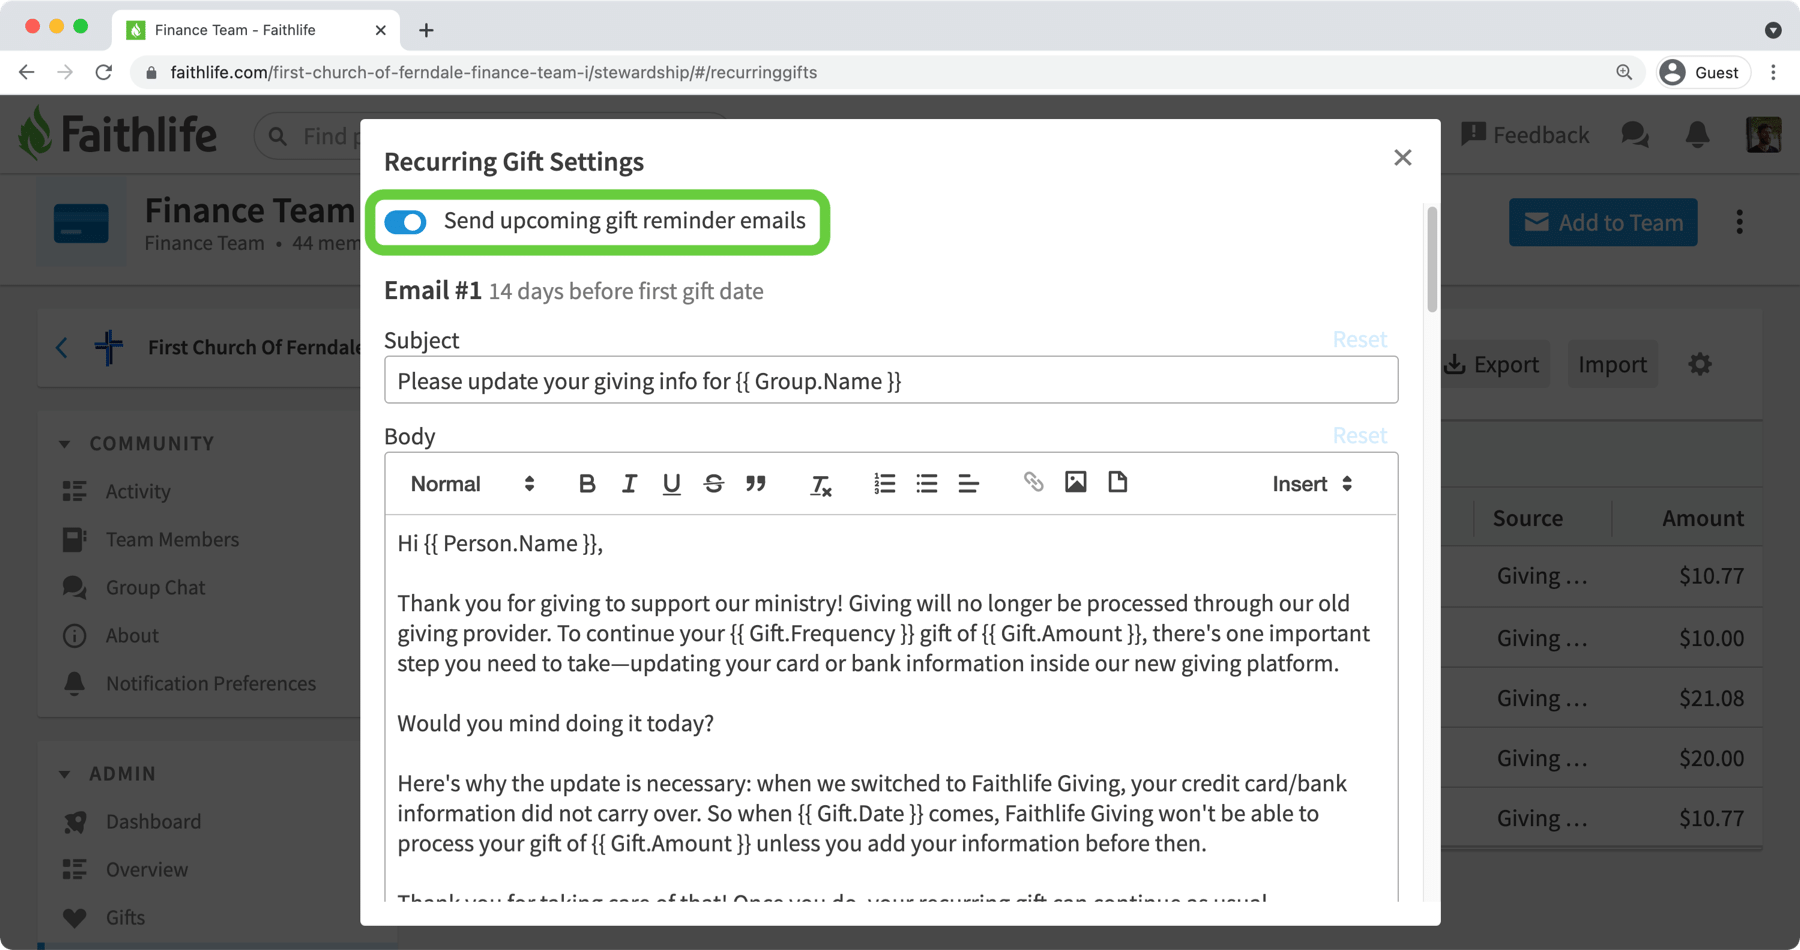This screenshot has width=1800, height=950.
Task: Select the $10.00 amount cell
Action: pos(1711,638)
